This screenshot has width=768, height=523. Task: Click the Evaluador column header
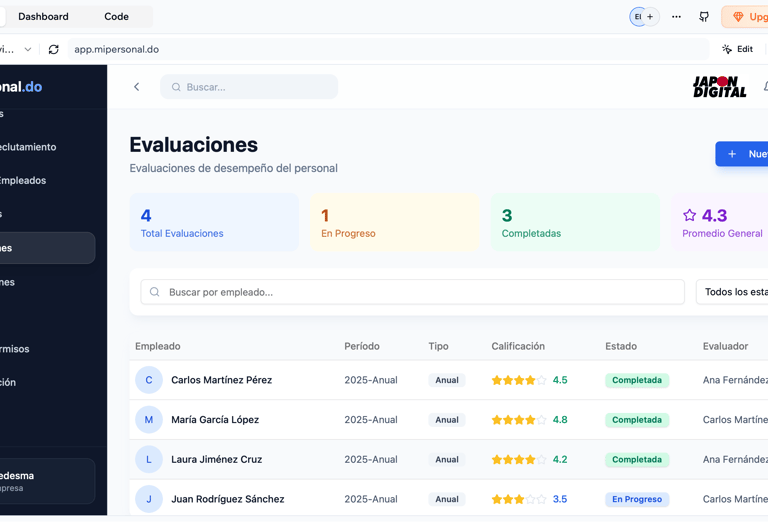(x=725, y=346)
